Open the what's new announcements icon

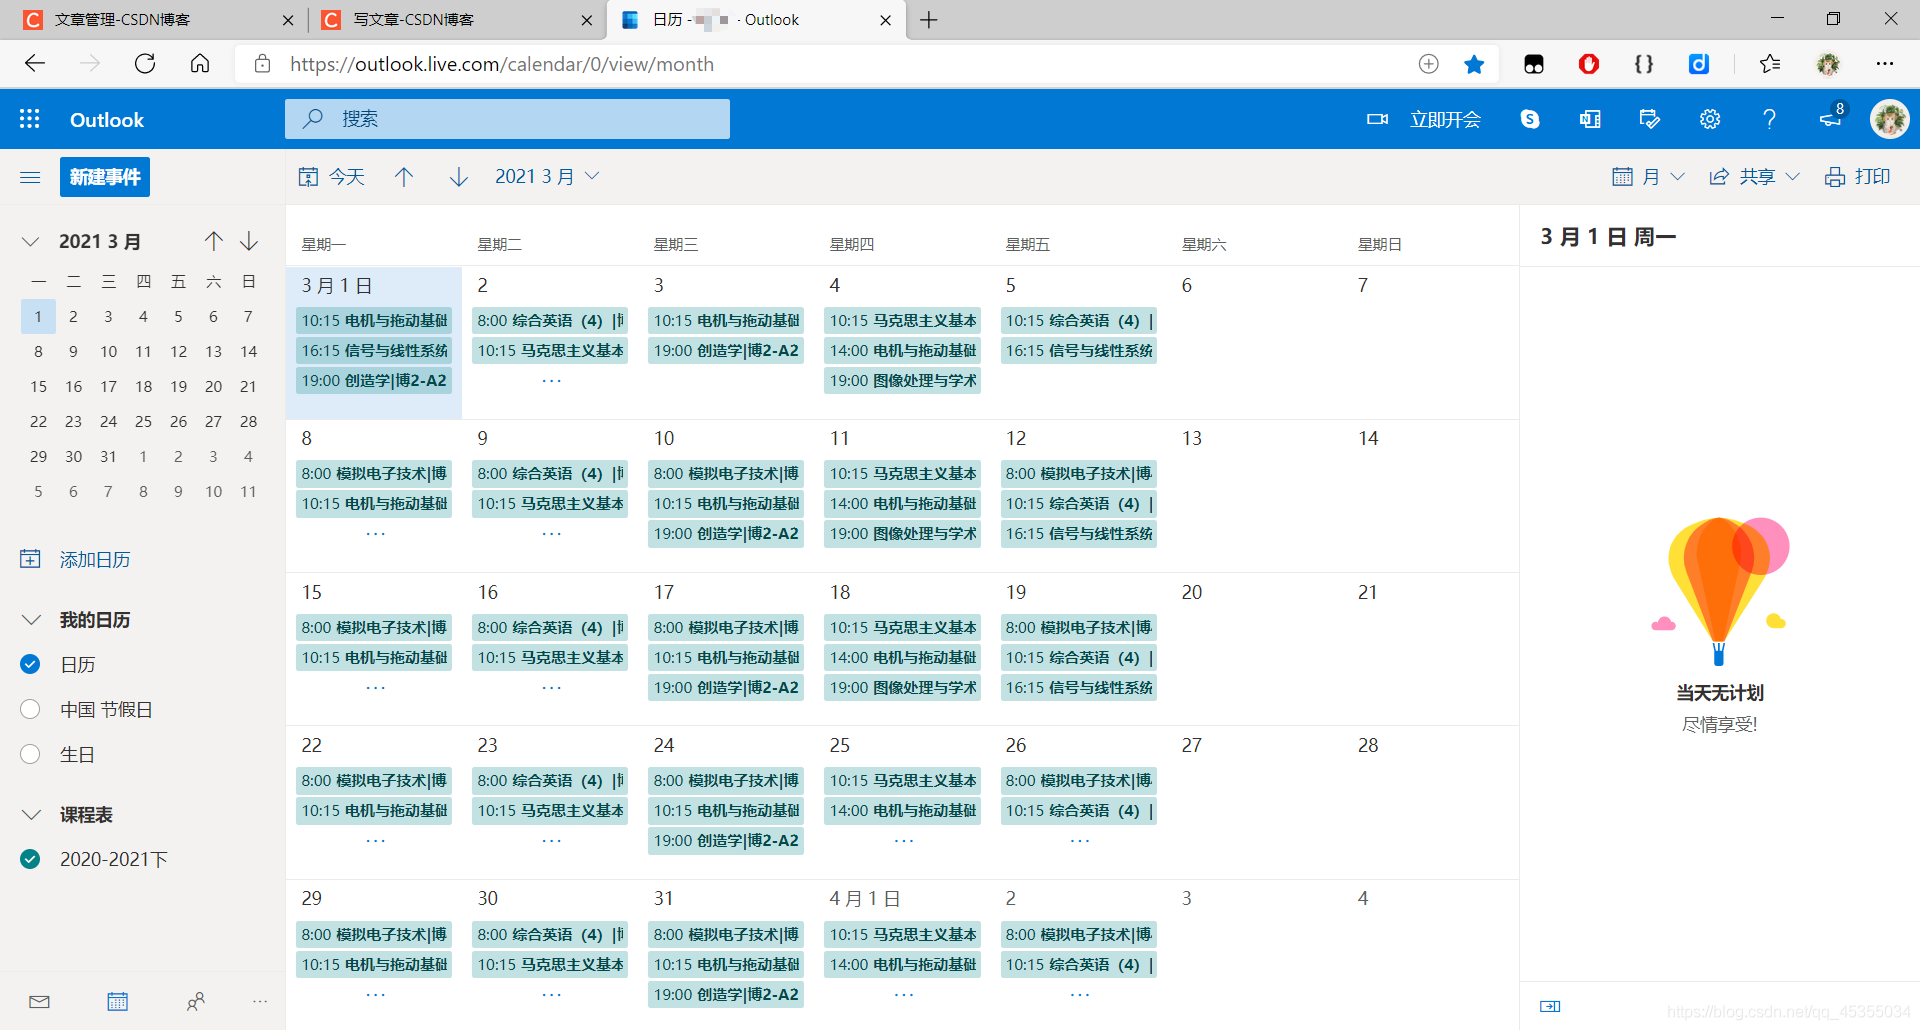(x=1832, y=117)
